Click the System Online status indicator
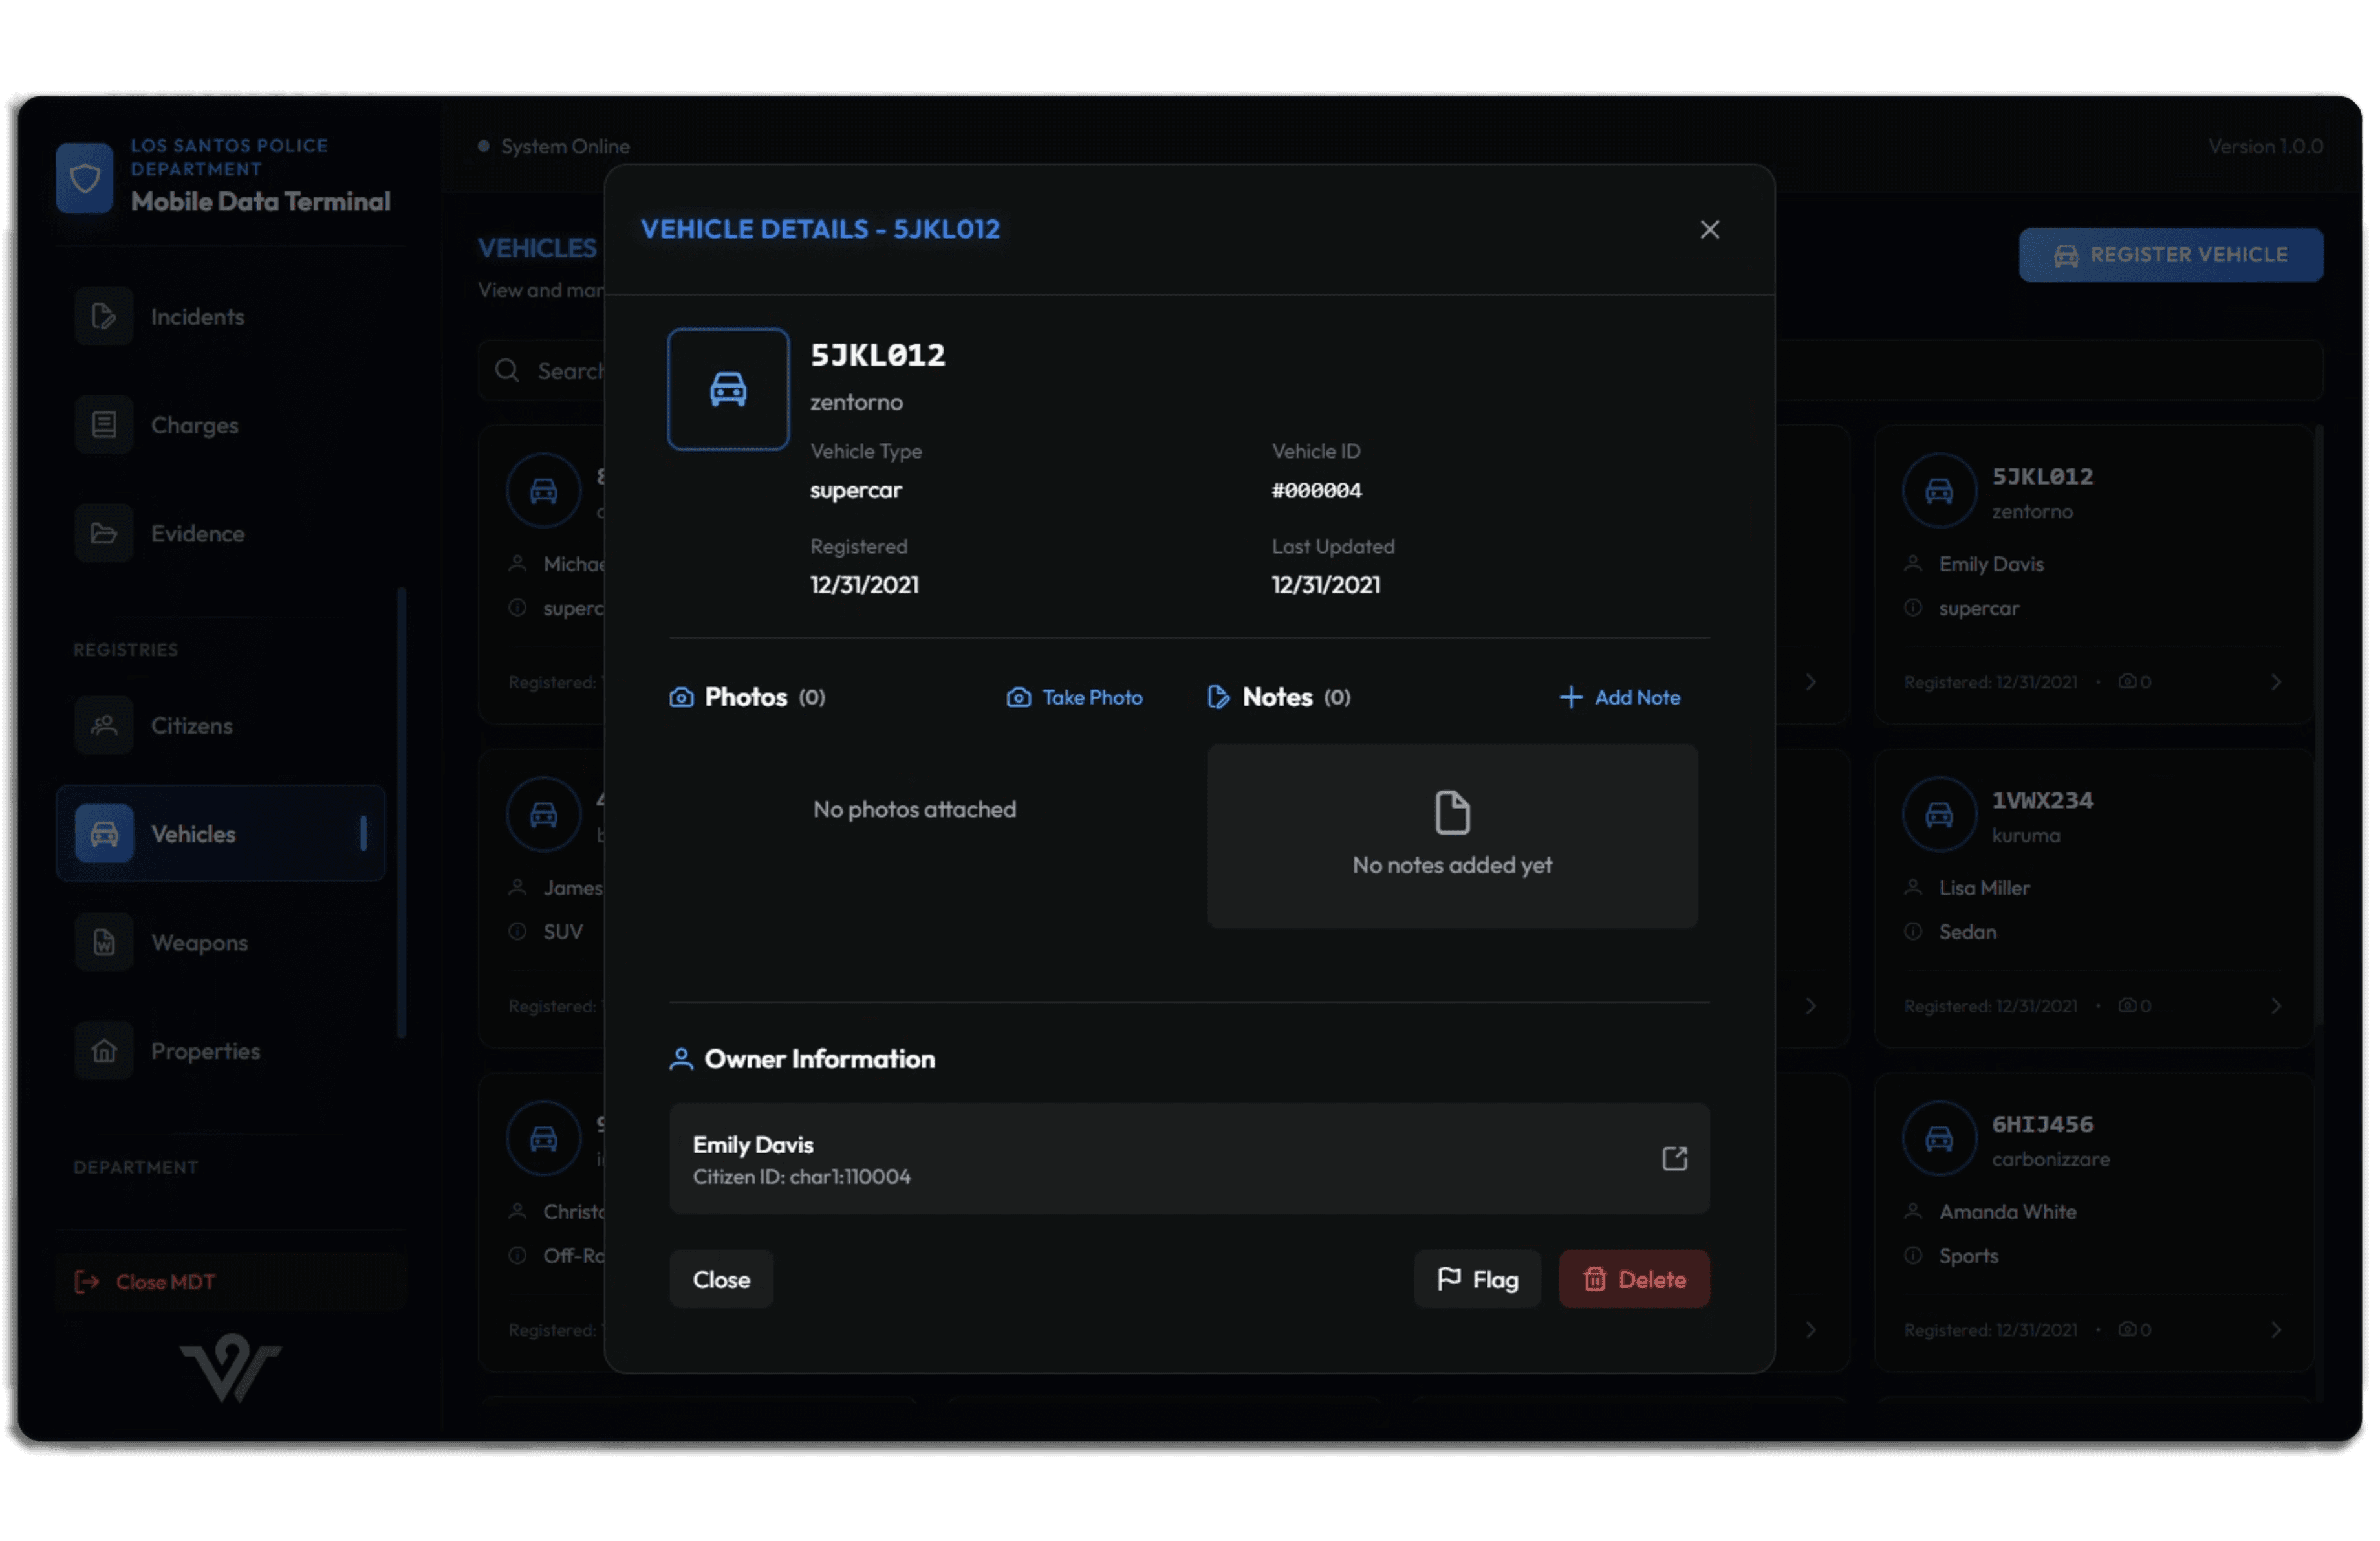 tap(554, 146)
